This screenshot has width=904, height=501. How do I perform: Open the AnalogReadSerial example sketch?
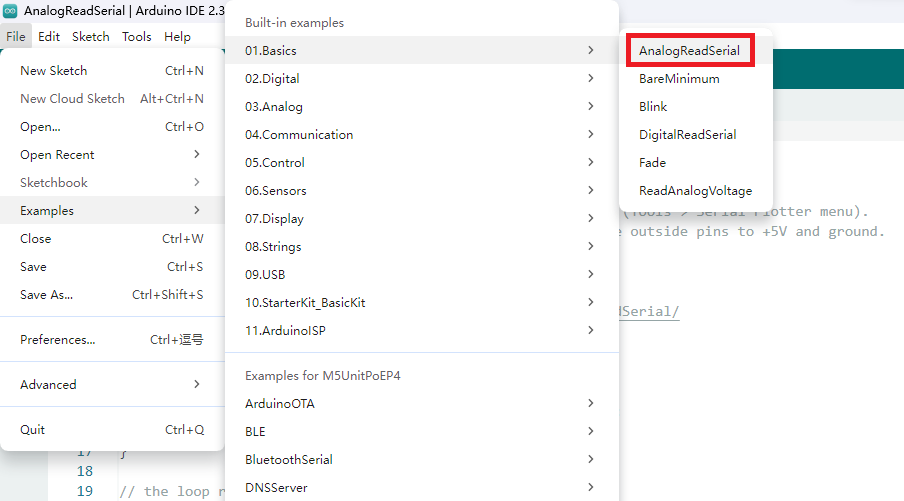tap(689, 51)
